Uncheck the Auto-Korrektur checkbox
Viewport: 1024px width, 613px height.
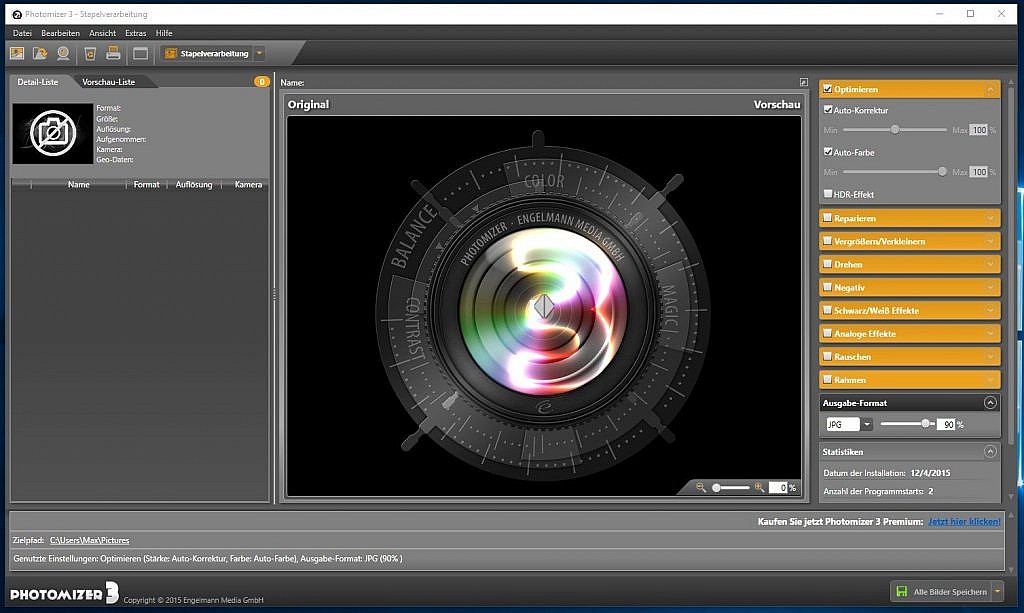[x=828, y=110]
